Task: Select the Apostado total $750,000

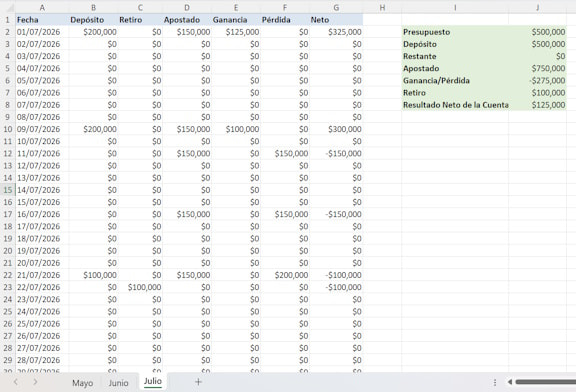Action: pos(537,68)
